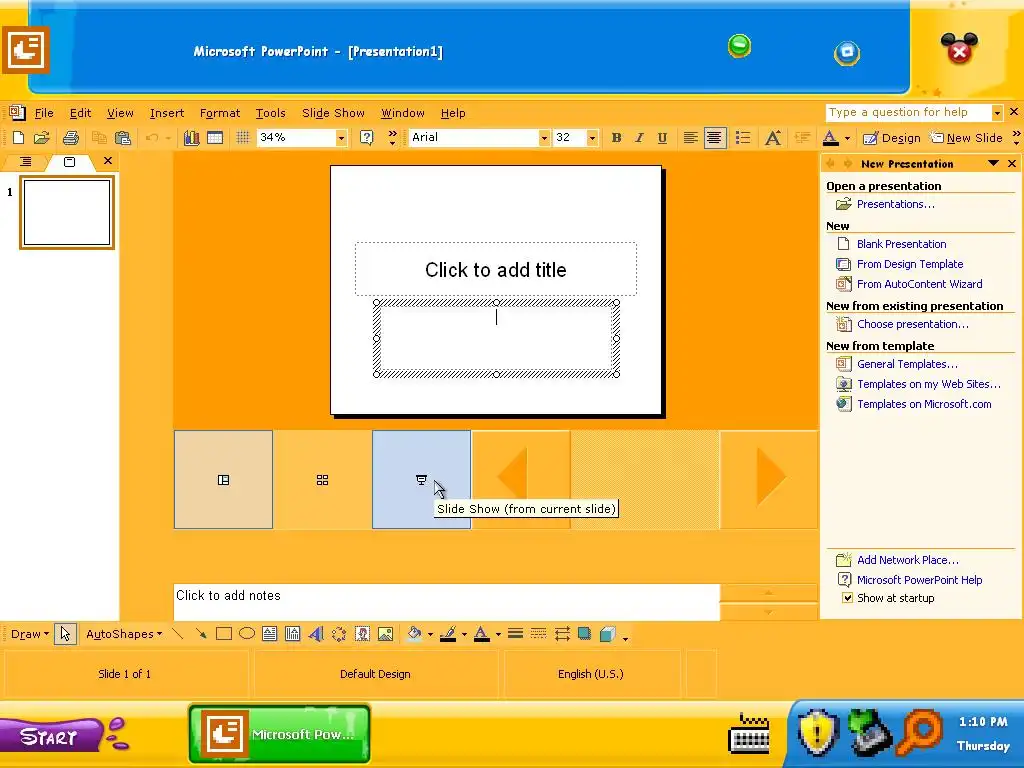The width and height of the screenshot is (1024, 768).
Task: Open the task pane dropdown menu arrow
Action: [993, 163]
